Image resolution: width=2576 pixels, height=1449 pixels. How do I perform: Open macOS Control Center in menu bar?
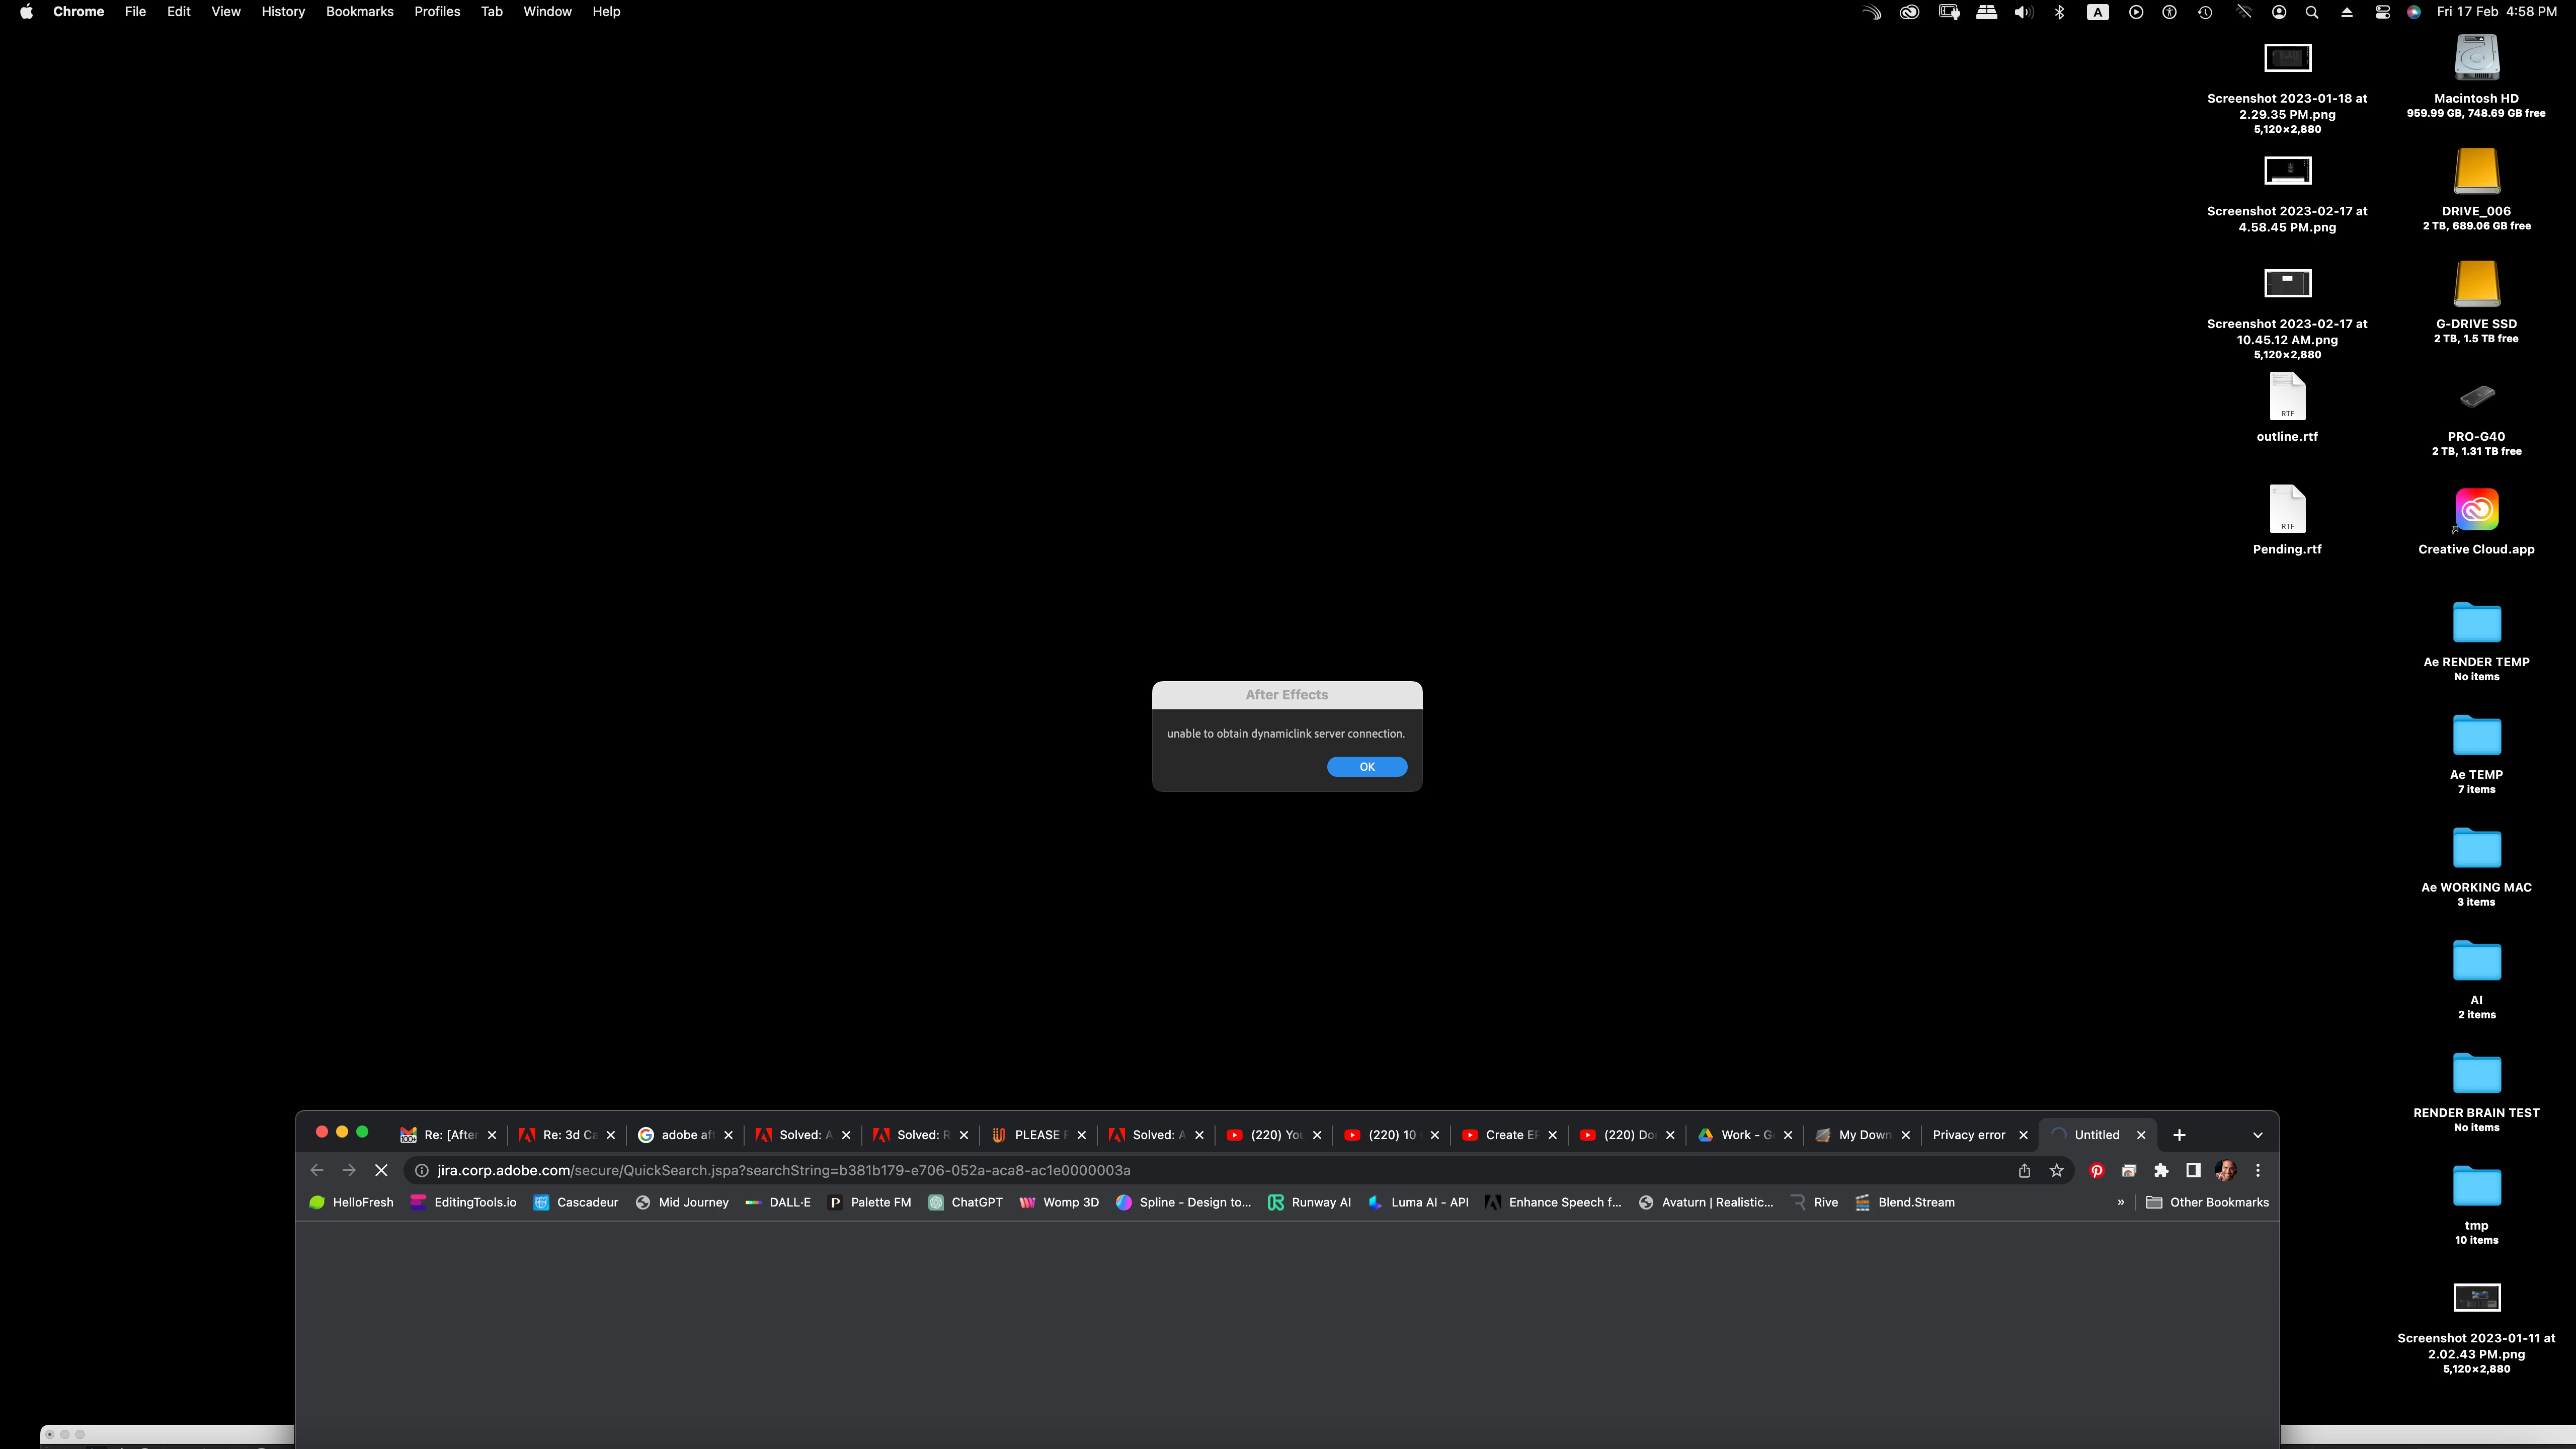pyautogui.click(x=2383, y=12)
